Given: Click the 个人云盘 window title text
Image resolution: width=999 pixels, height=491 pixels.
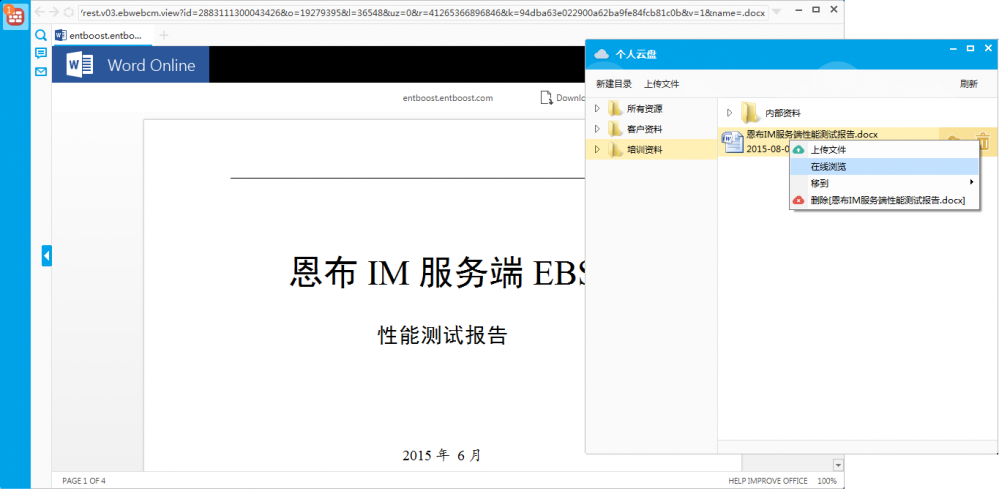Looking at the screenshot, I should click(635, 54).
